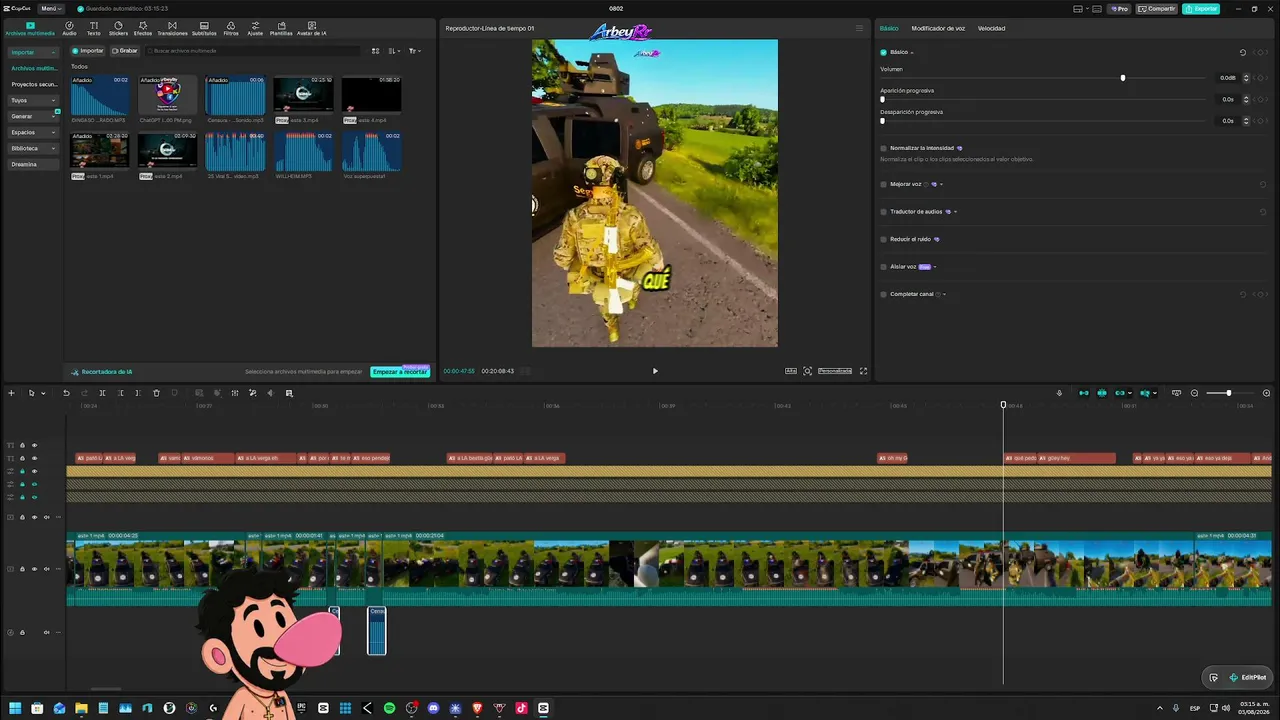
Task: Enable the Aislar voz checkbox
Action: pos(883,267)
